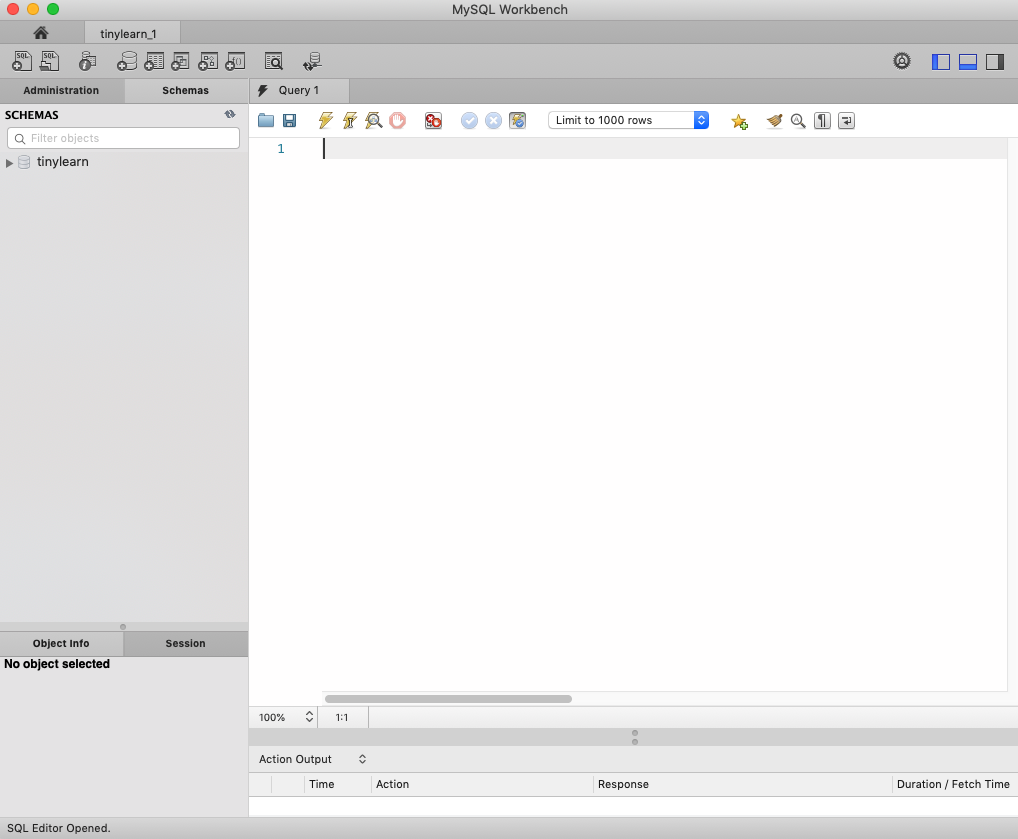Image resolution: width=1018 pixels, height=839 pixels.
Task: Switch to the tinylearn_1 connection tab
Action: [132, 33]
